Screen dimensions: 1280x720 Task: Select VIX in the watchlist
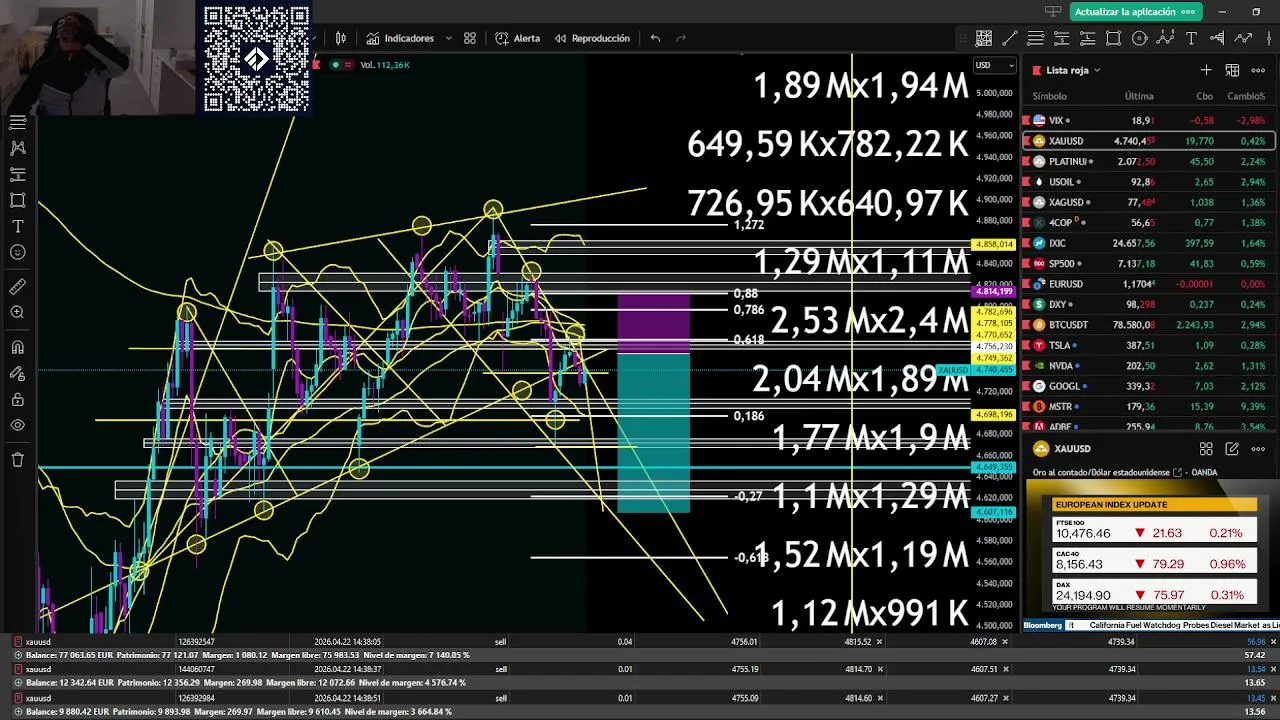click(x=1148, y=120)
